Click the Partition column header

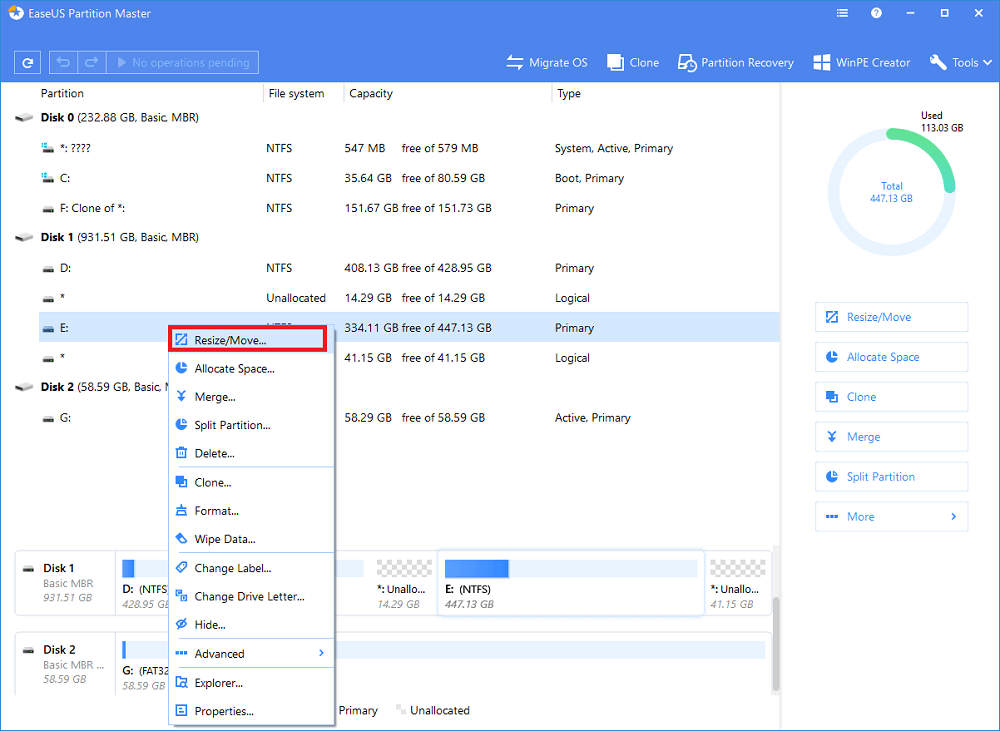tap(62, 93)
